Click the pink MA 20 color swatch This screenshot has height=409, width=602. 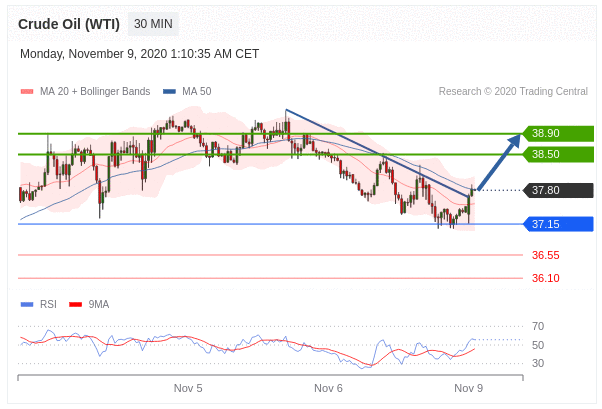[x=27, y=91]
